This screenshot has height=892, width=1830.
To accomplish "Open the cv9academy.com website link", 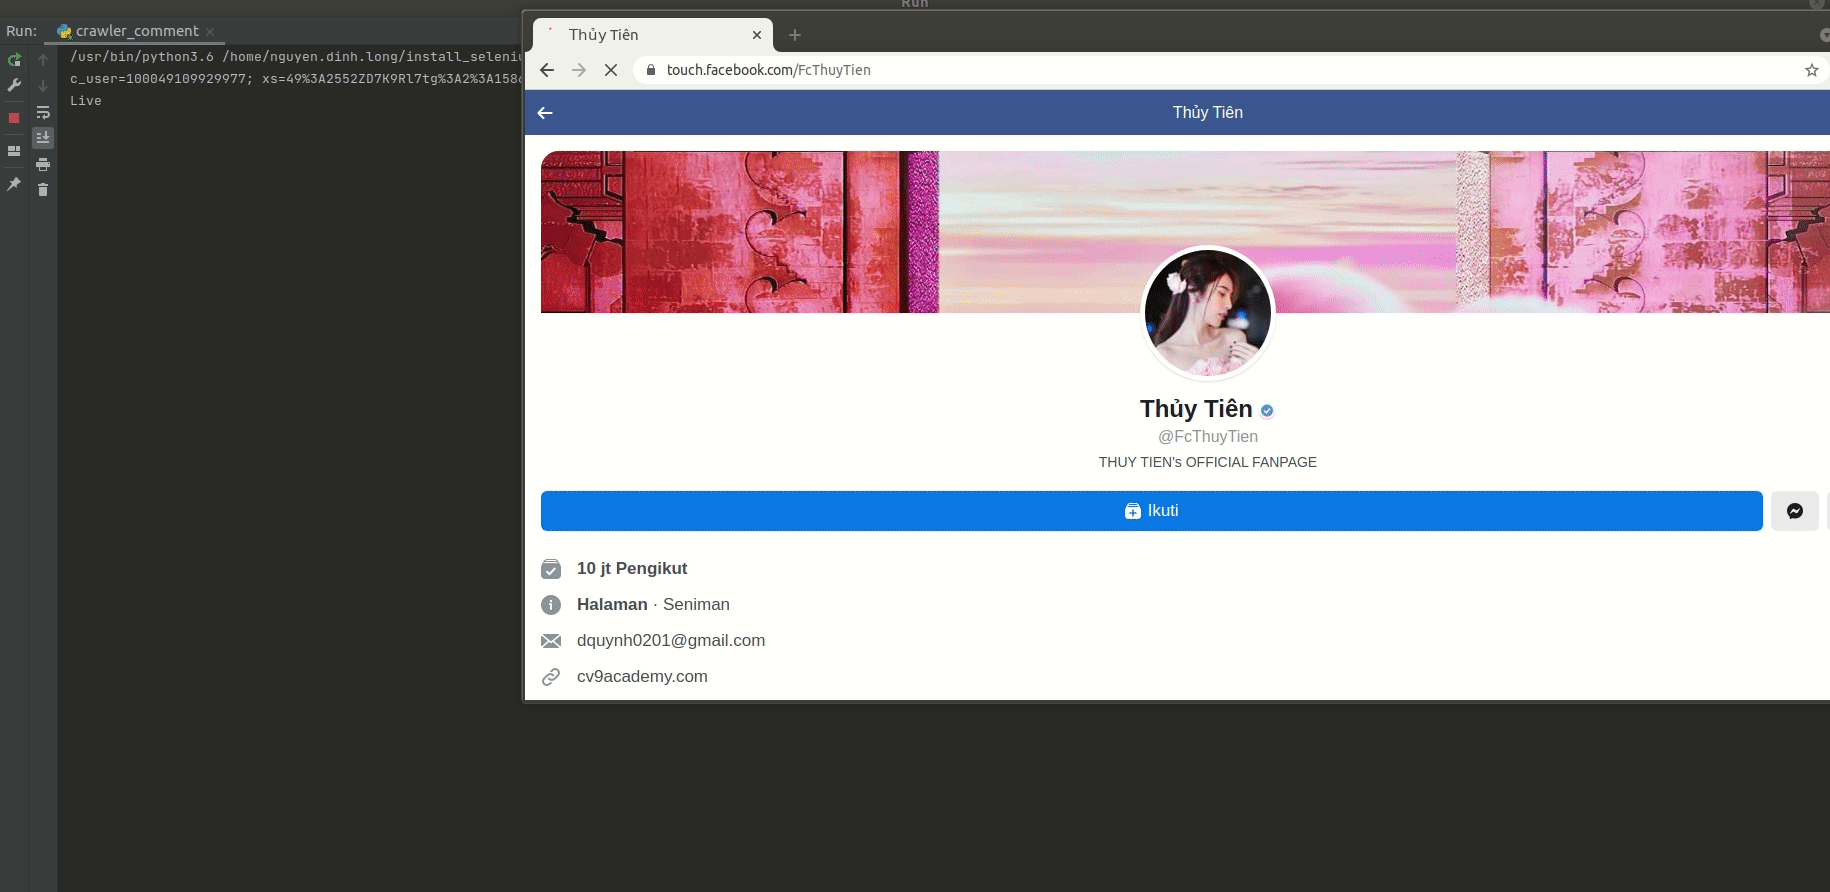I will click(642, 677).
